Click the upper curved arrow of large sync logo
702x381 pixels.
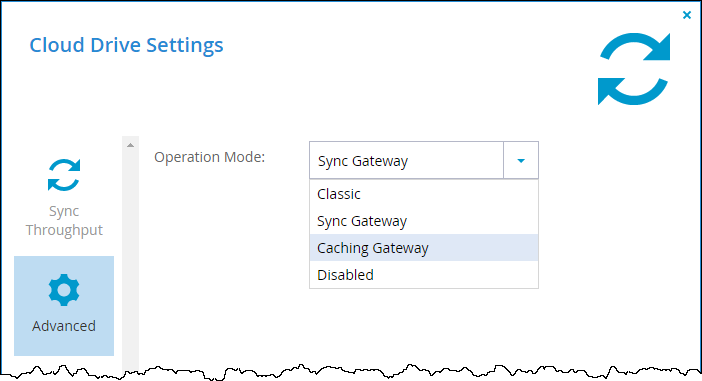(x=636, y=47)
